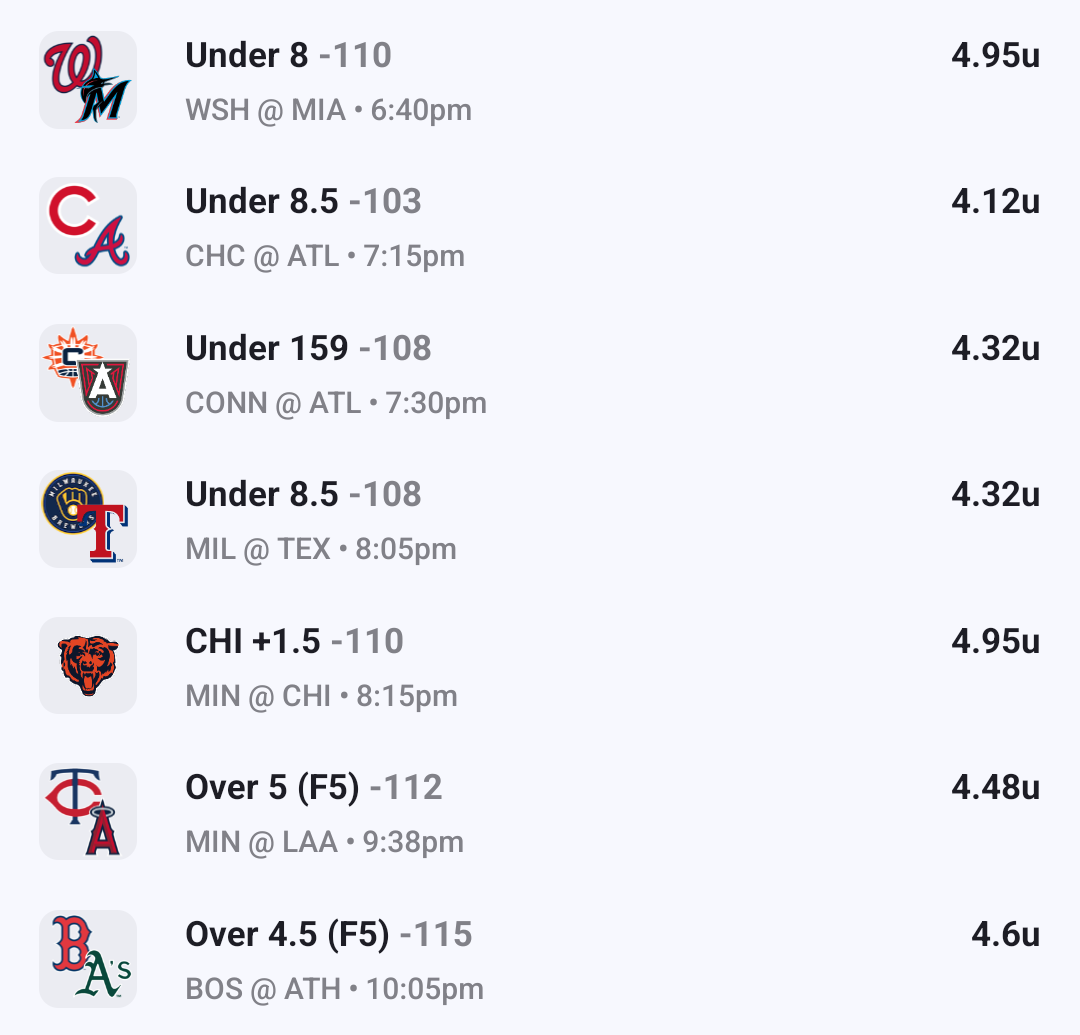
Task: Tap the 4.6u unit amount
Action: pyautogui.click(x=1005, y=934)
